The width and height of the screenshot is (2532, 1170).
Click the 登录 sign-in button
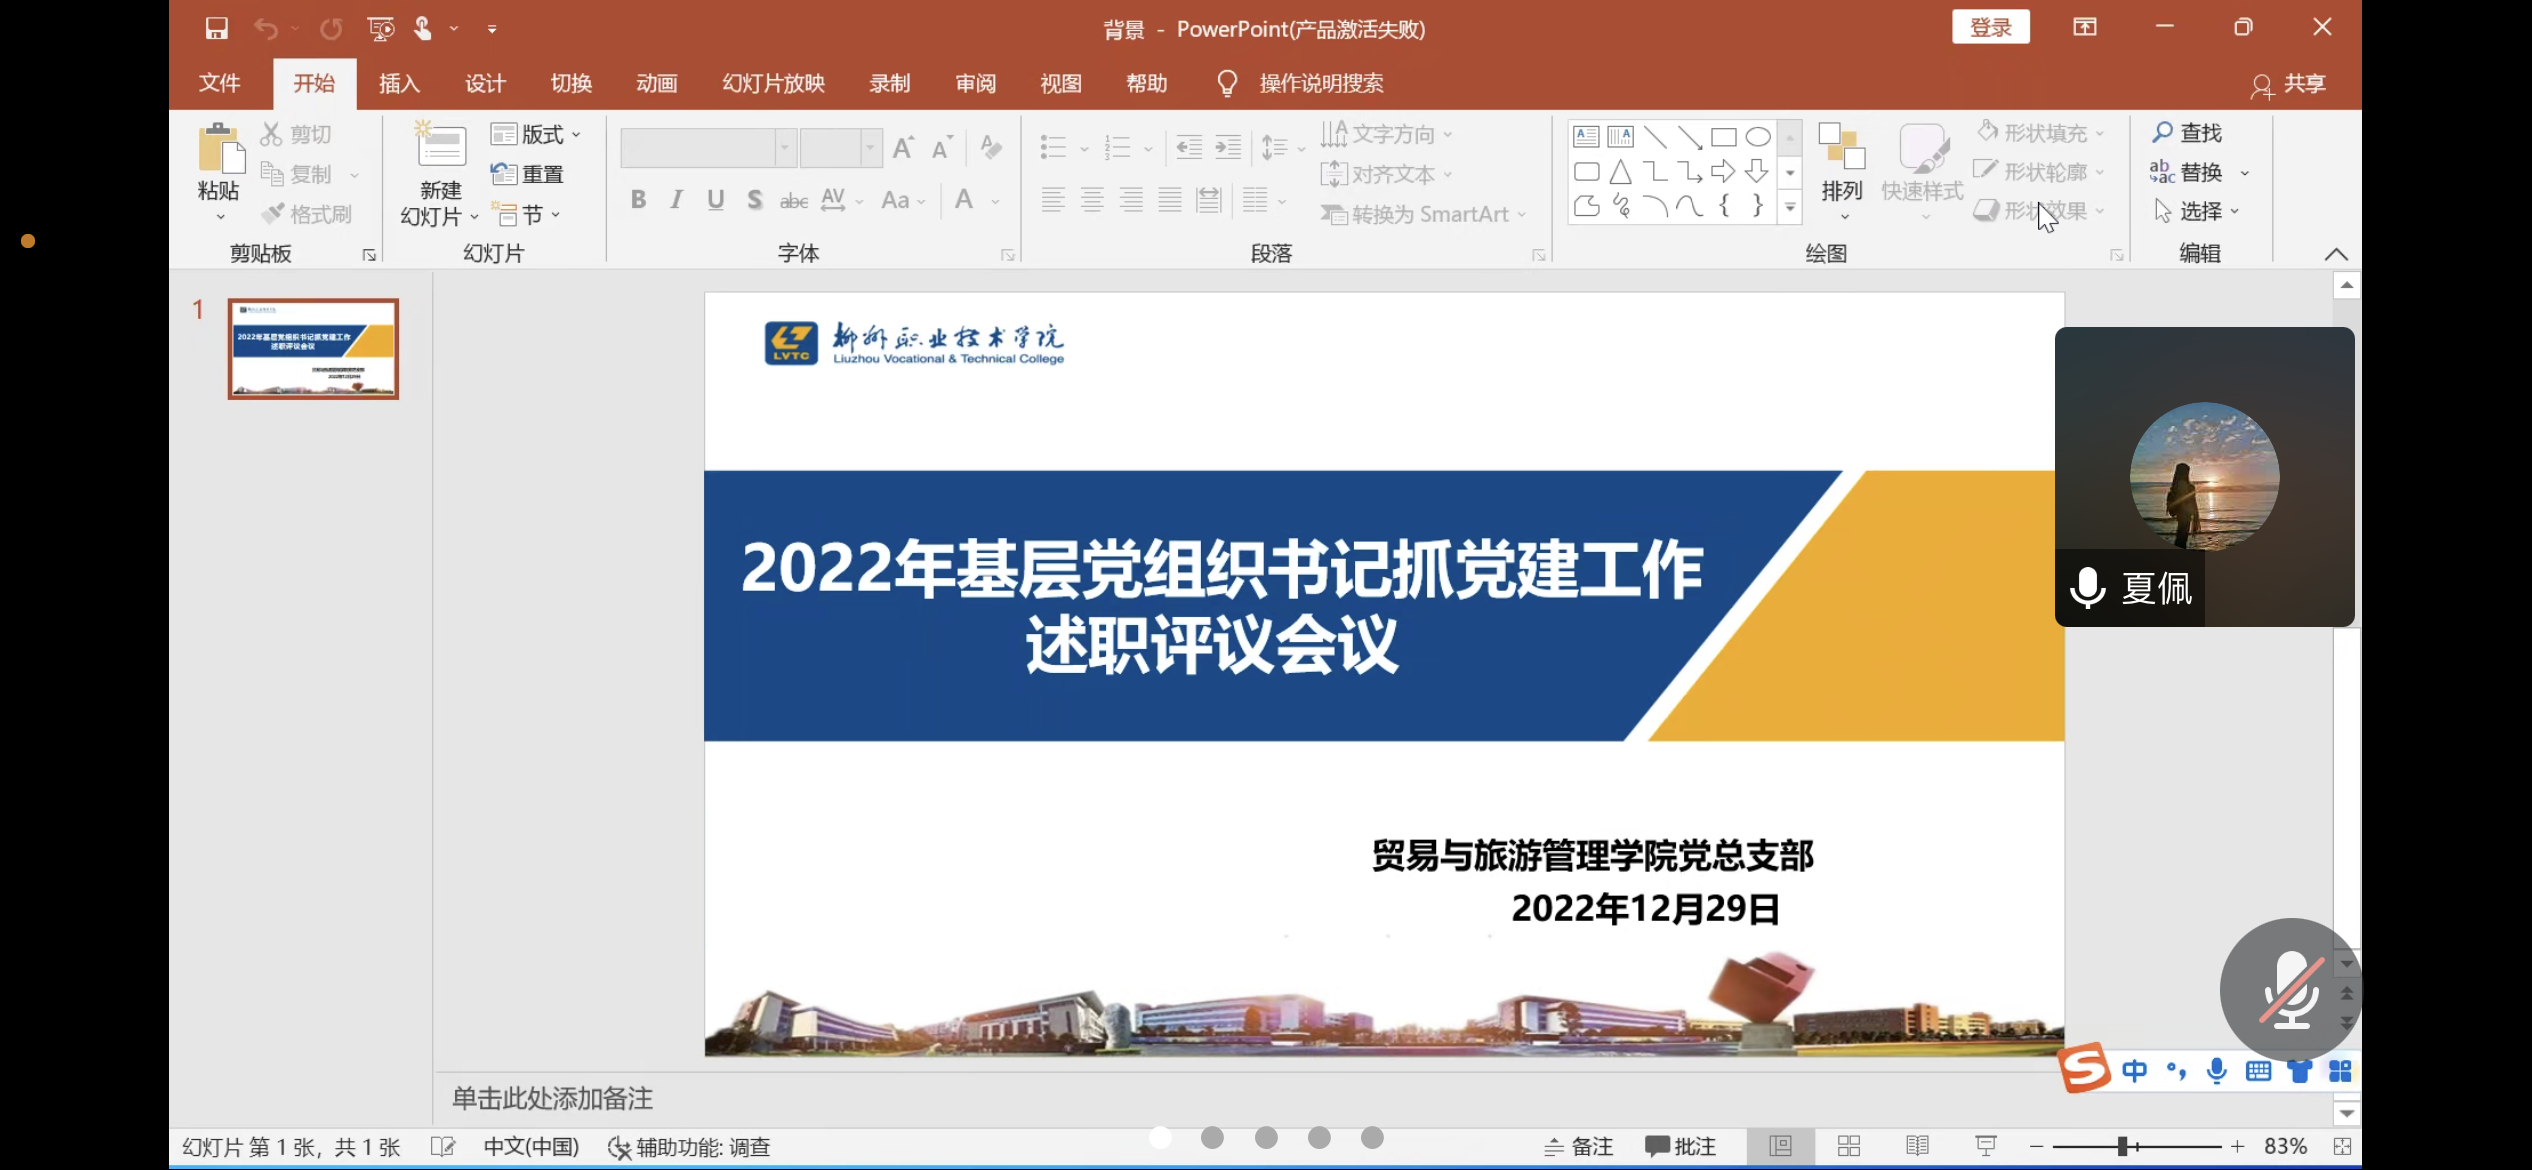click(x=1990, y=27)
